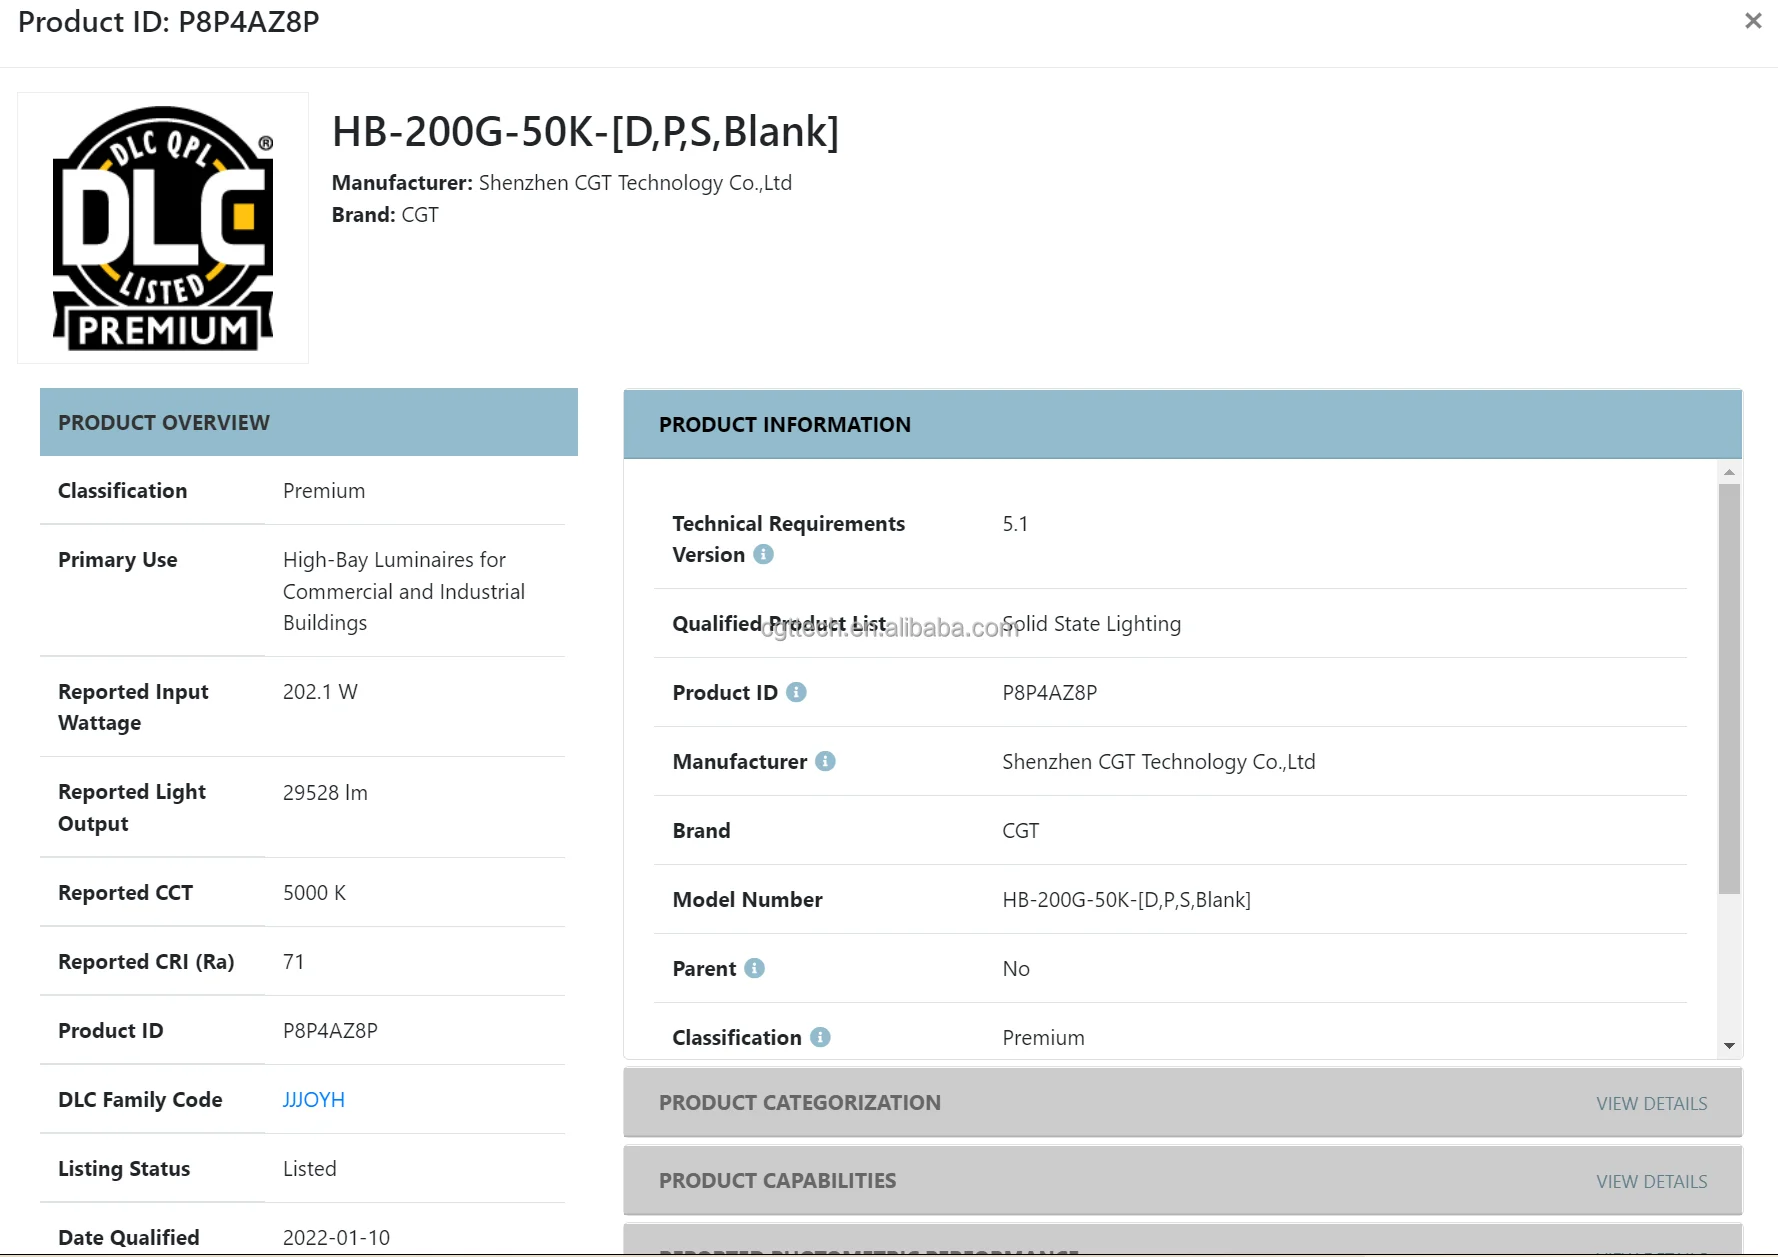This screenshot has width=1778, height=1257.
Task: Open the JJJOYH family code link
Action: [x=313, y=1099]
